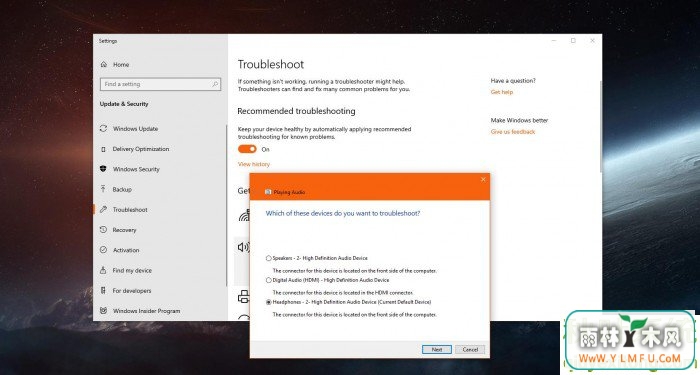Select Speakers High Definition Audio Device option
Screen dimensions: 700x375
click(x=269, y=258)
